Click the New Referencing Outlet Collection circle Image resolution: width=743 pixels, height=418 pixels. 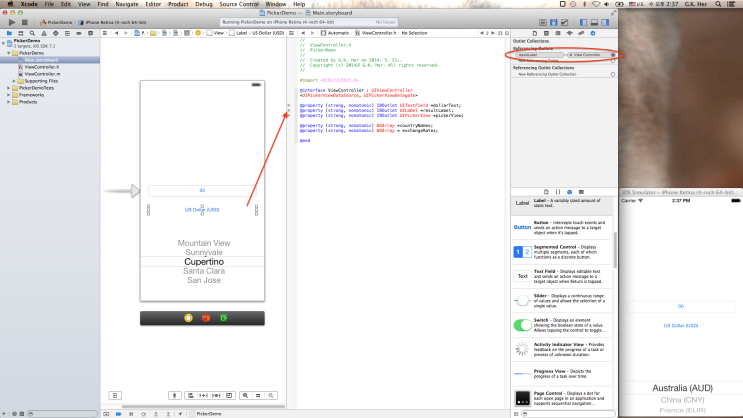click(613, 74)
